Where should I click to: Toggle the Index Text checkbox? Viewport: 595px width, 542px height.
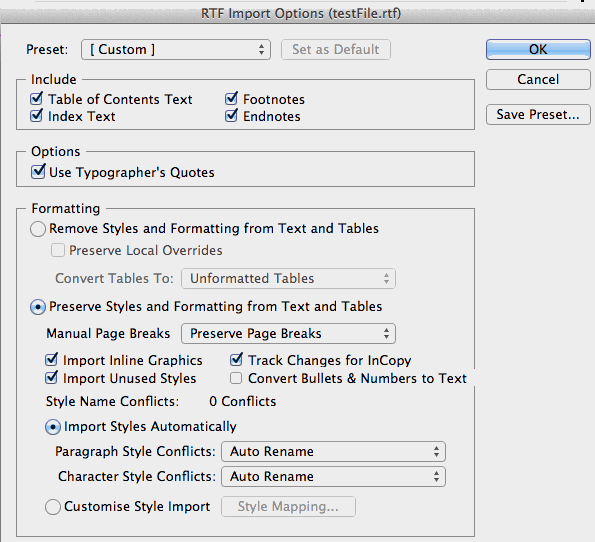click(36, 116)
